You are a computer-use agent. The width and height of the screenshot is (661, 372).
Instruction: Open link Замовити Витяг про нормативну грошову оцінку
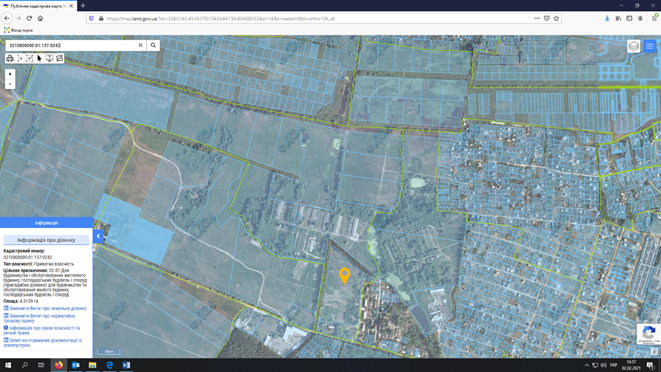tap(39, 318)
